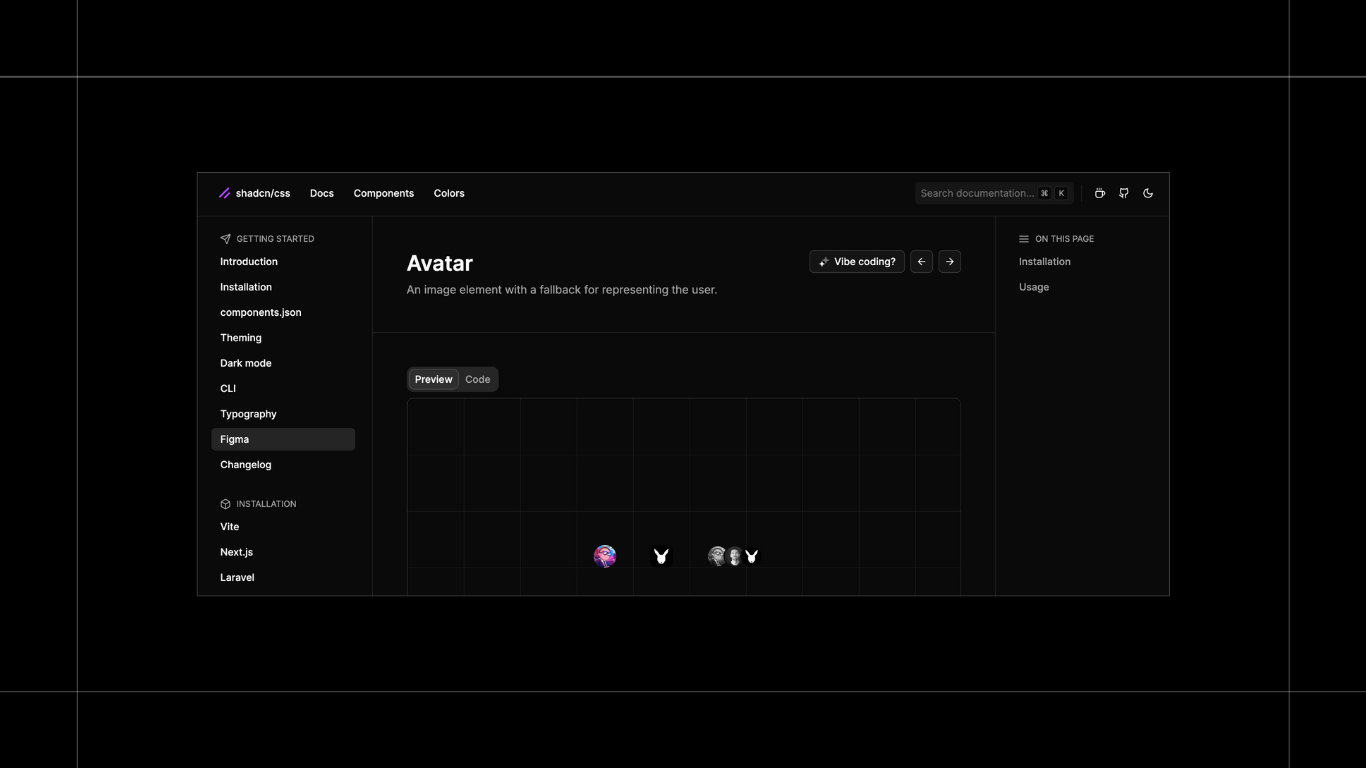Click the shadcn/css logo in the header
1366x768 pixels.
[x=254, y=193]
